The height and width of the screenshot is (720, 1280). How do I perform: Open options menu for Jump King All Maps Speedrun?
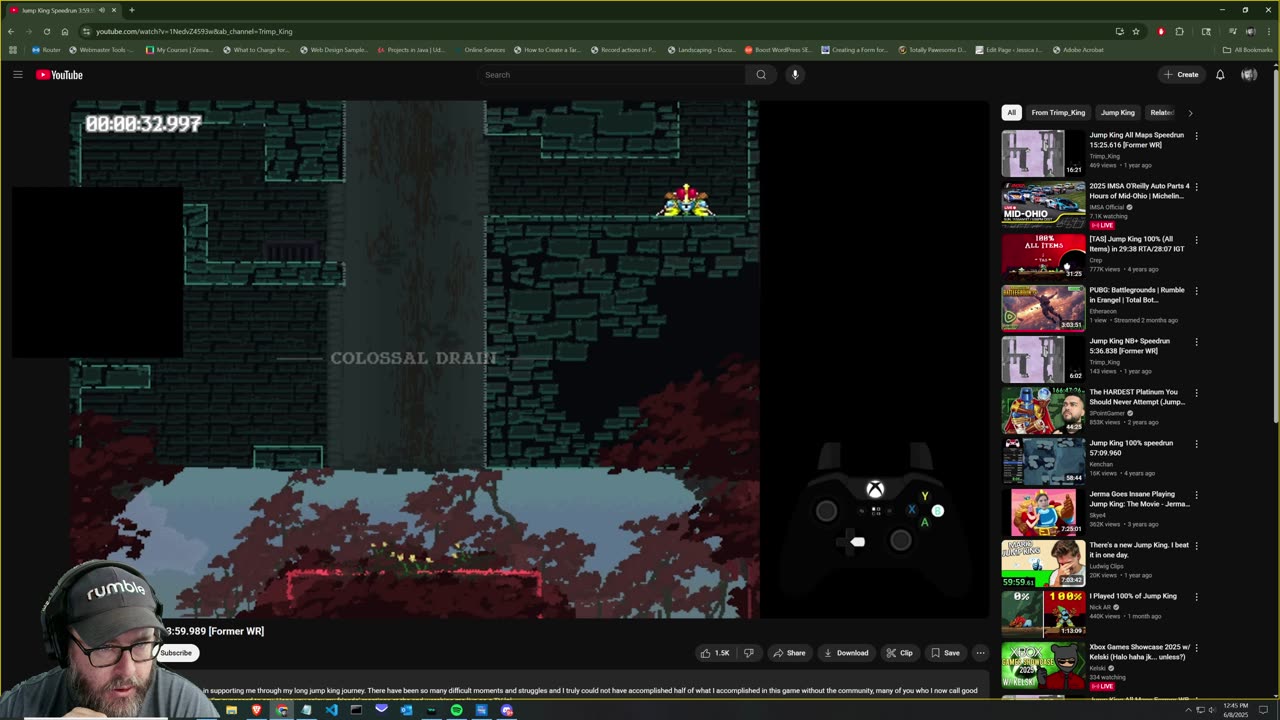pos(1196,136)
